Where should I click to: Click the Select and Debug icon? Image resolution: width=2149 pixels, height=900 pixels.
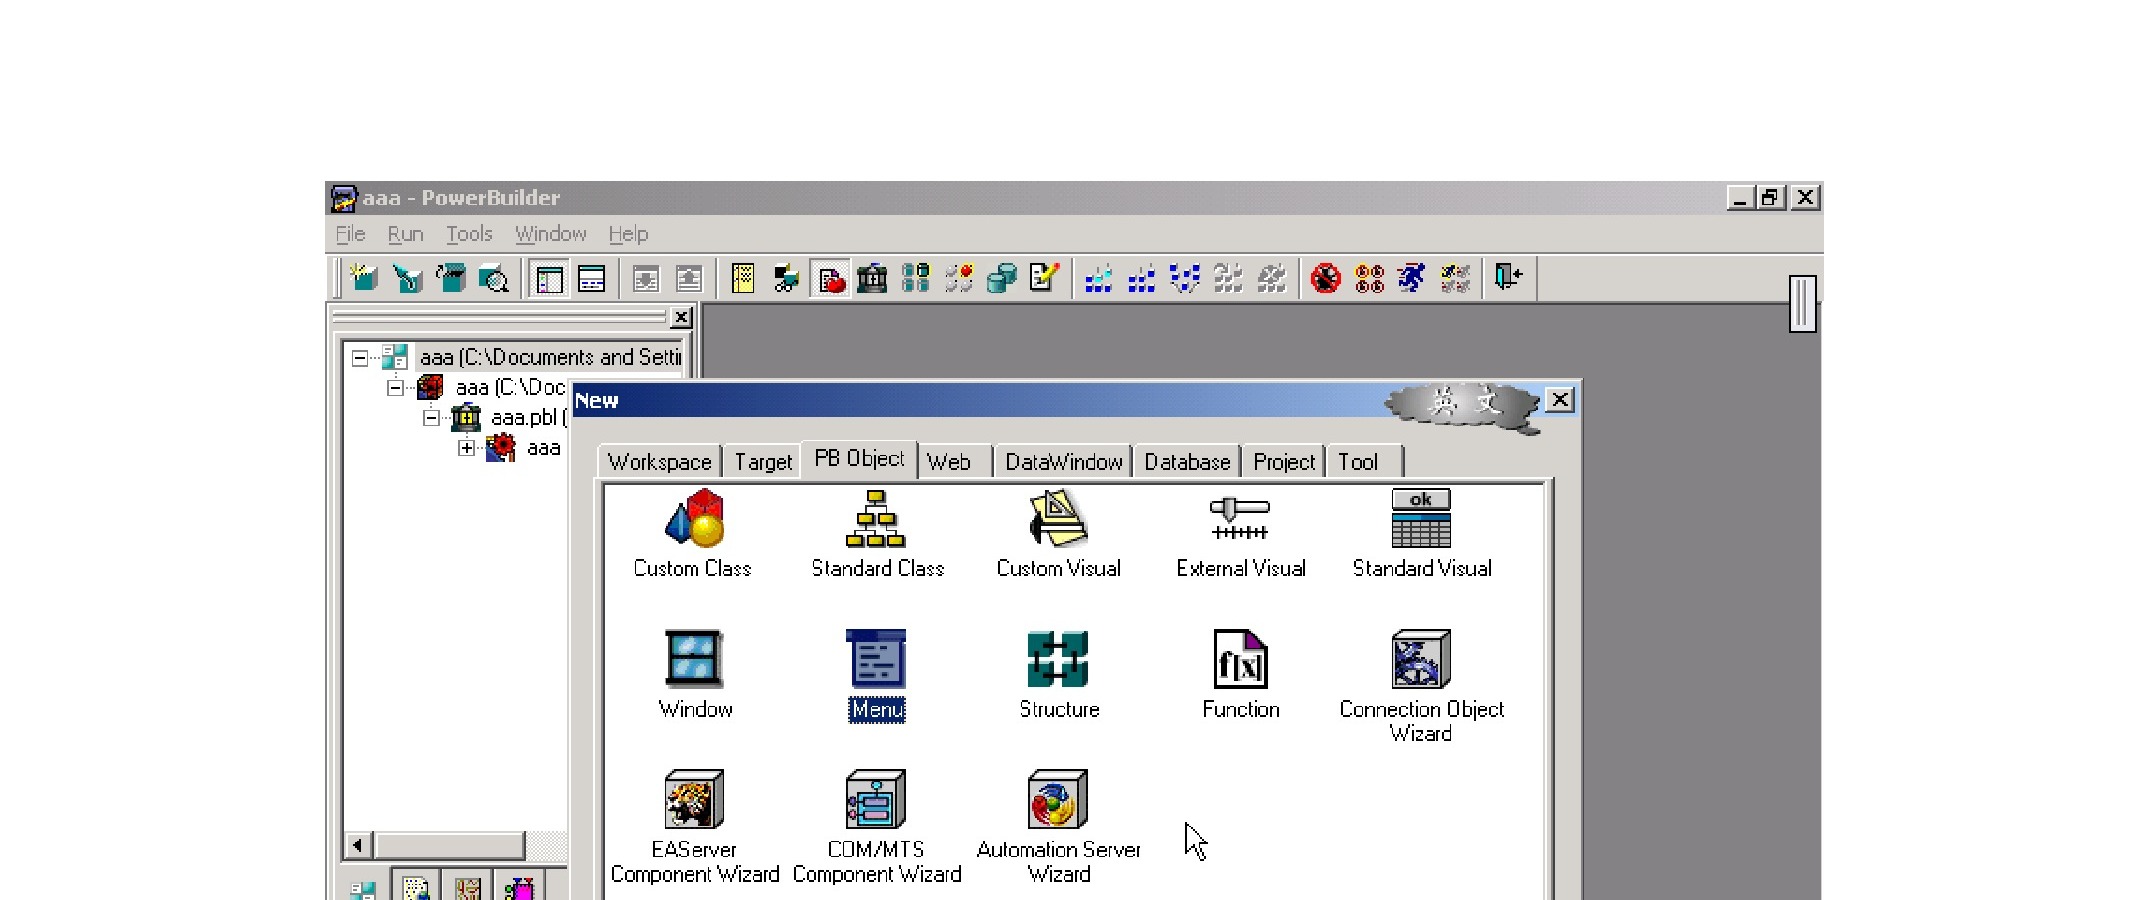tap(1369, 278)
